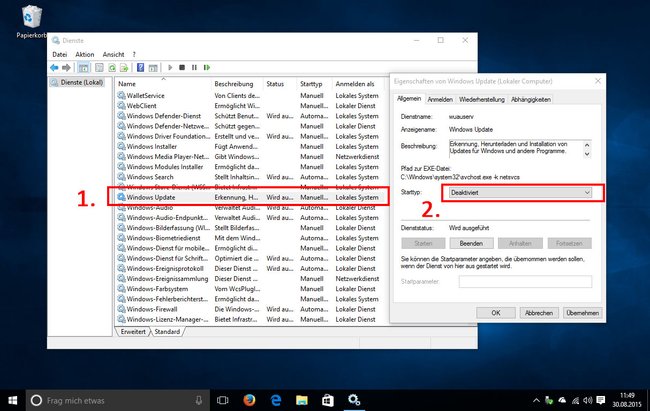Click the Cortana microphone icon
Screen dimensions: 650x411
click(x=199, y=400)
